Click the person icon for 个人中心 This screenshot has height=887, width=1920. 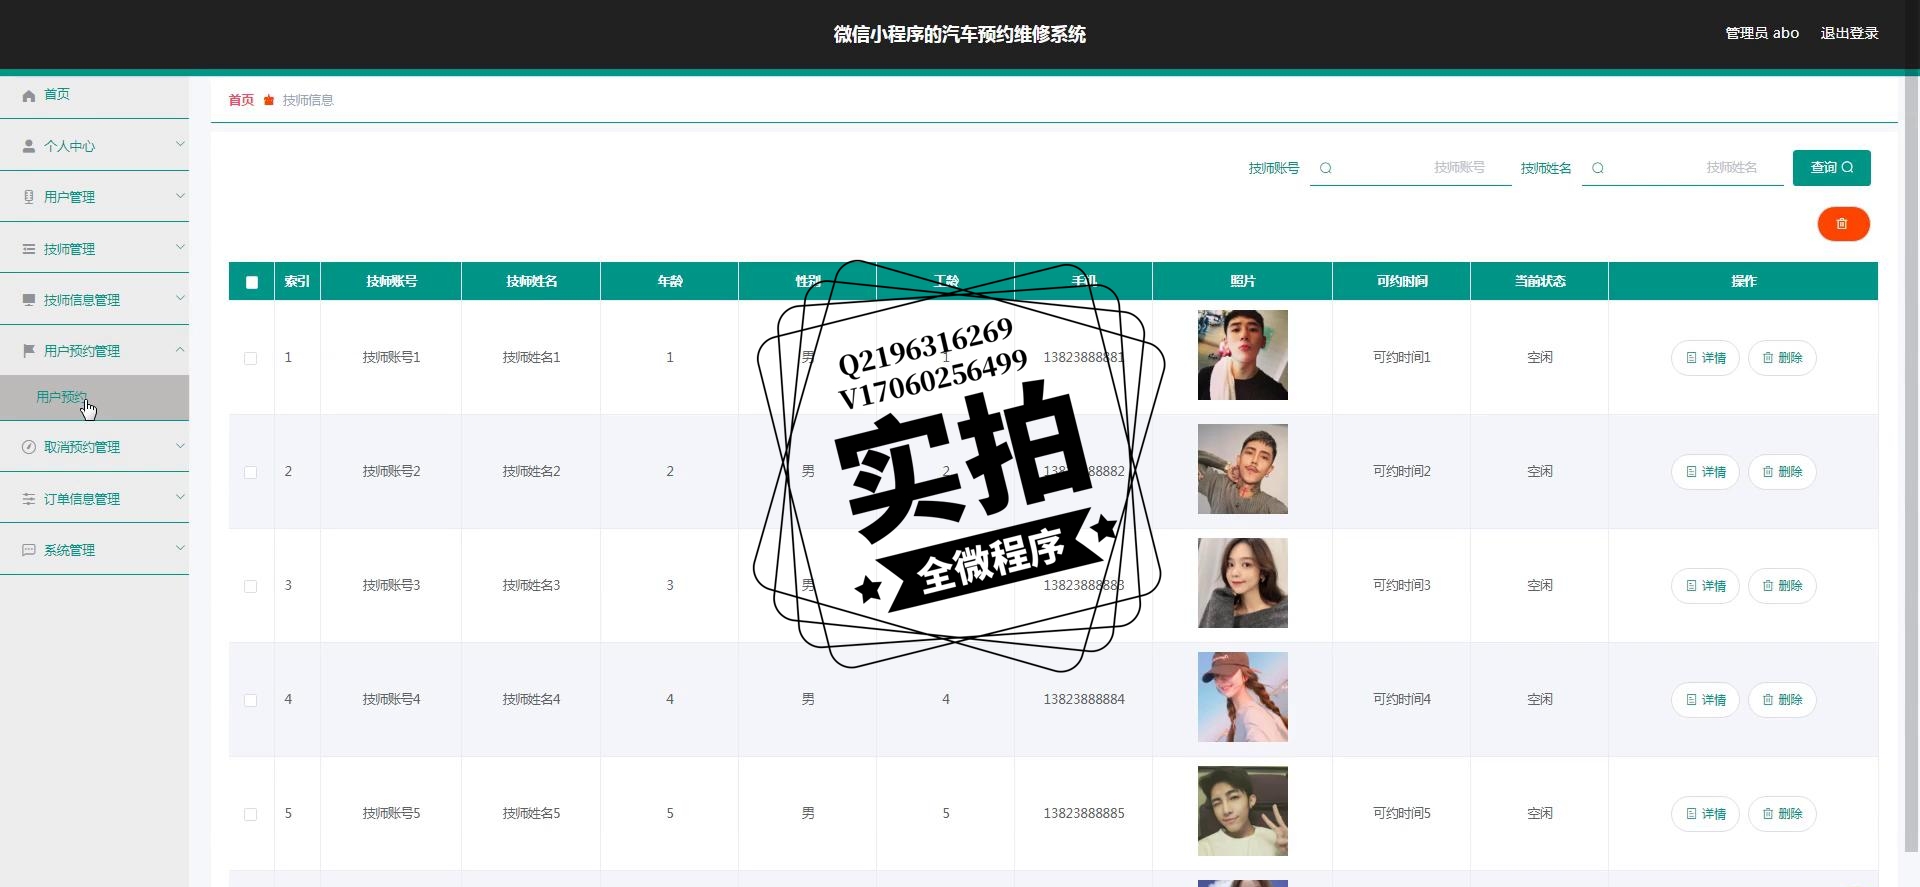(x=29, y=146)
